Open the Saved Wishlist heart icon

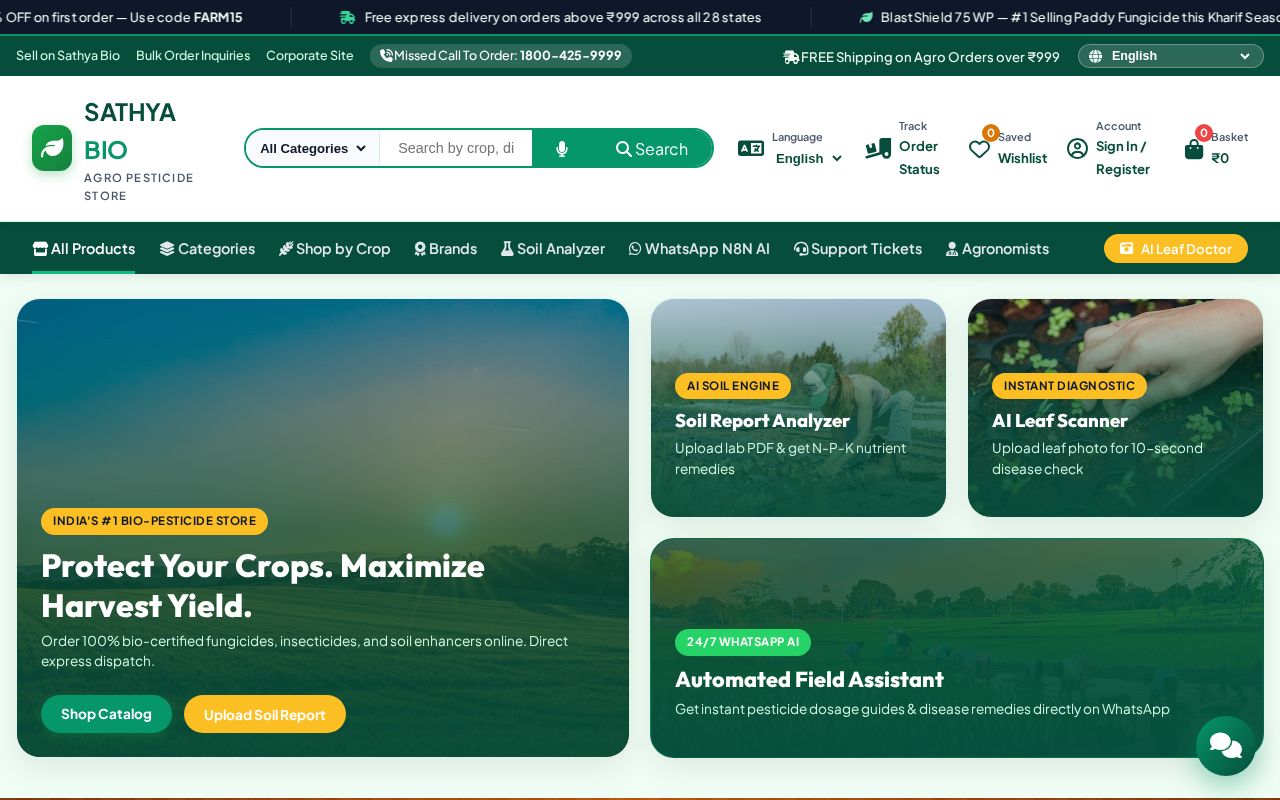[979, 149]
